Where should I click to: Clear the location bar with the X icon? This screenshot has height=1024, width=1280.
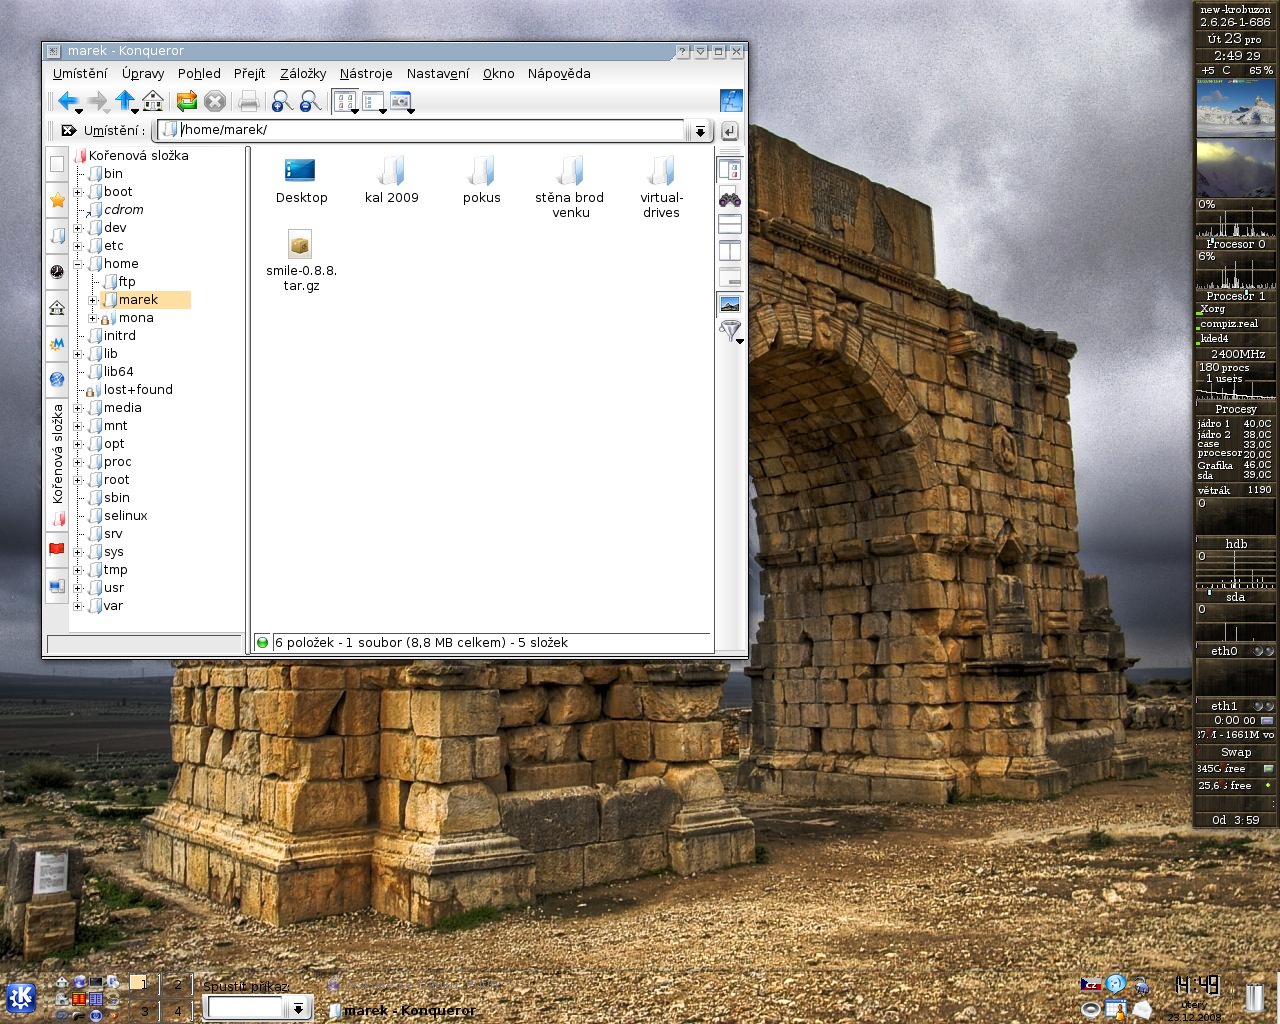pos(68,130)
